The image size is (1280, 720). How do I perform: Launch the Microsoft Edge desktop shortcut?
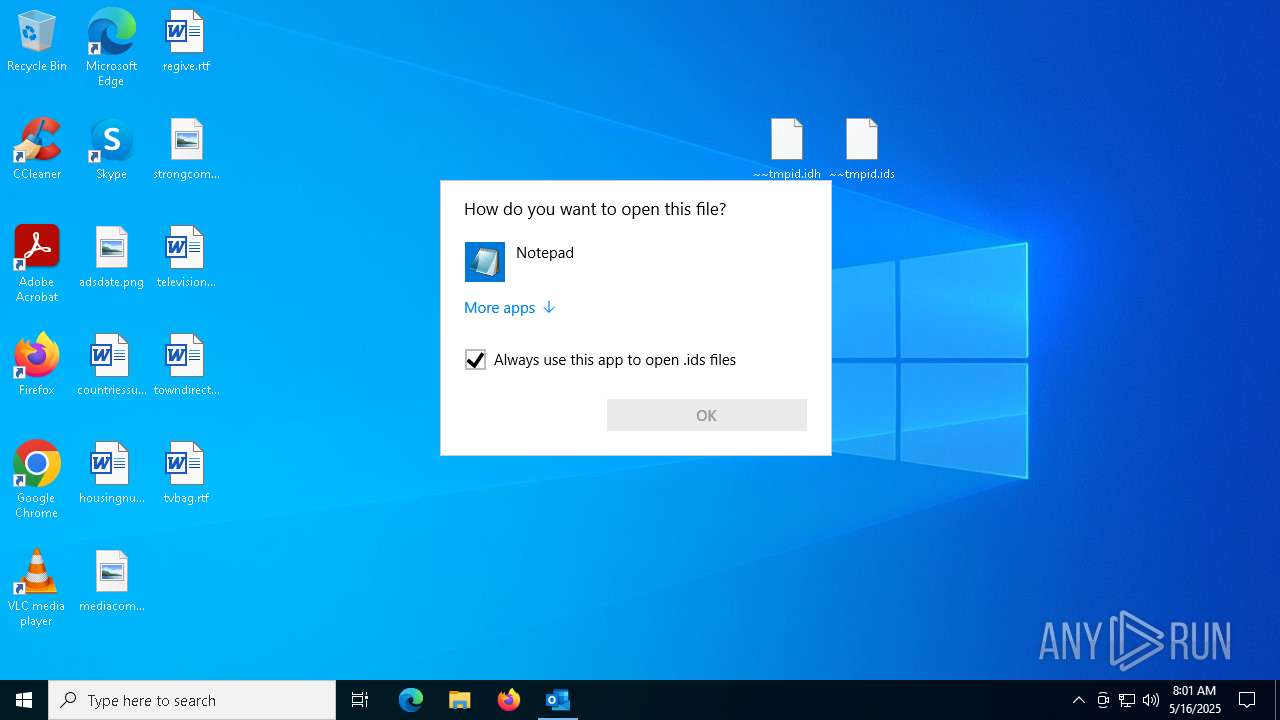click(111, 48)
